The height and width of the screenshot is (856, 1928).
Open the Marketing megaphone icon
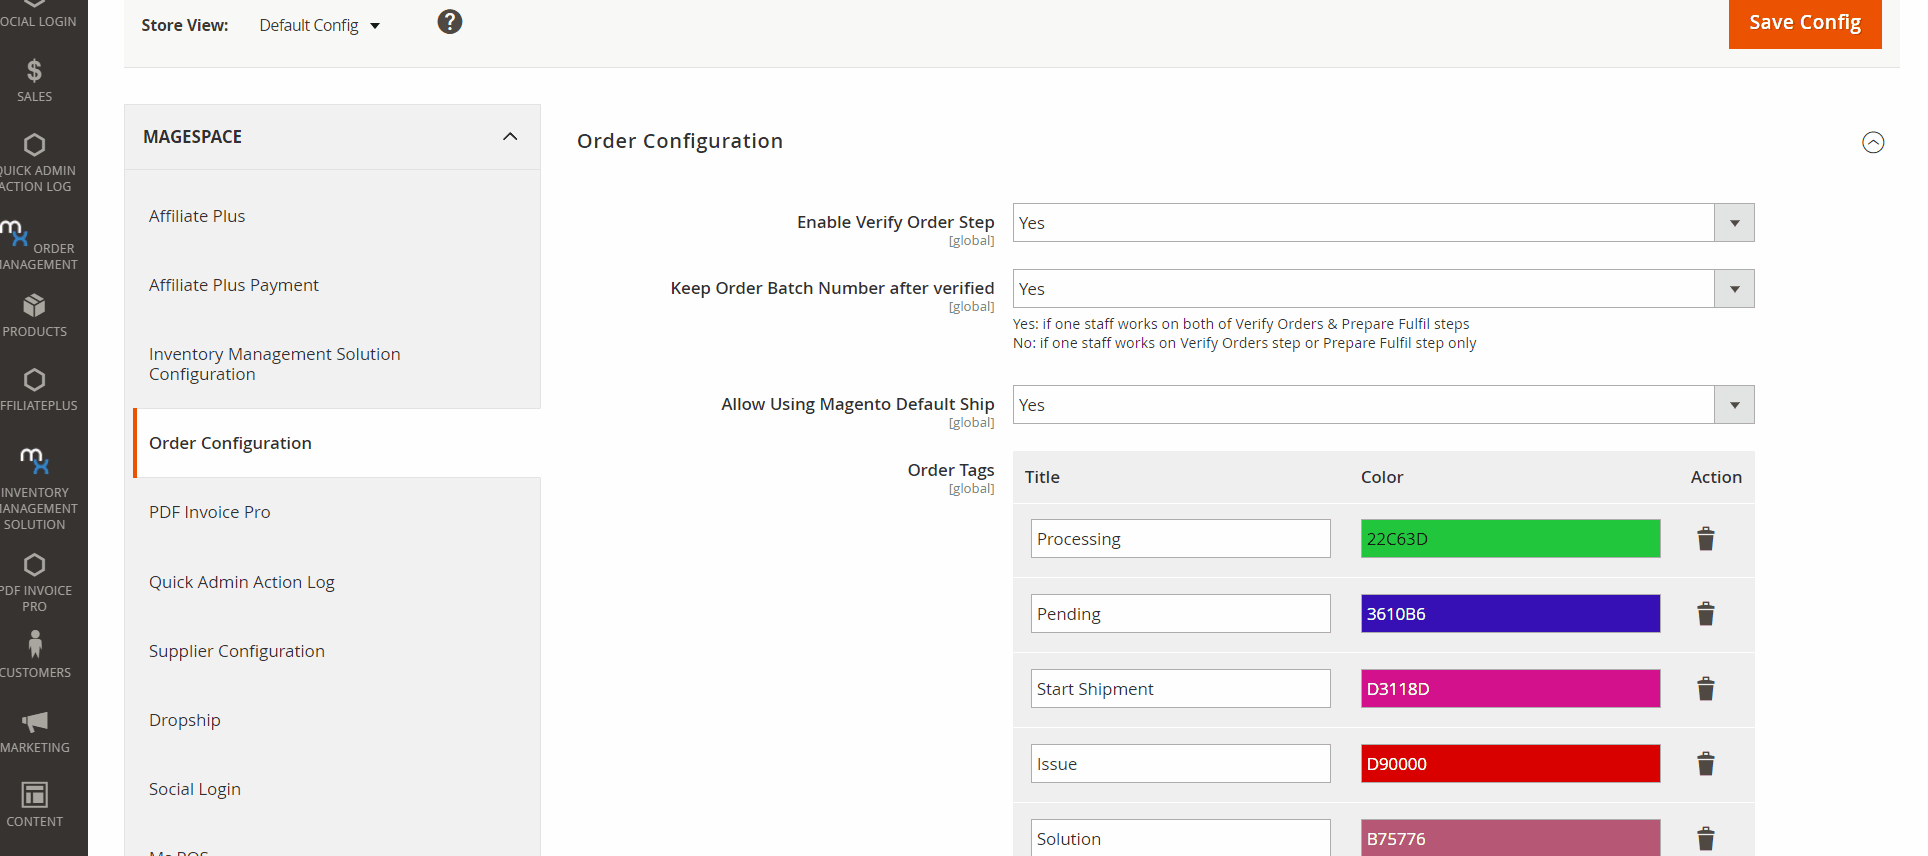[35, 722]
